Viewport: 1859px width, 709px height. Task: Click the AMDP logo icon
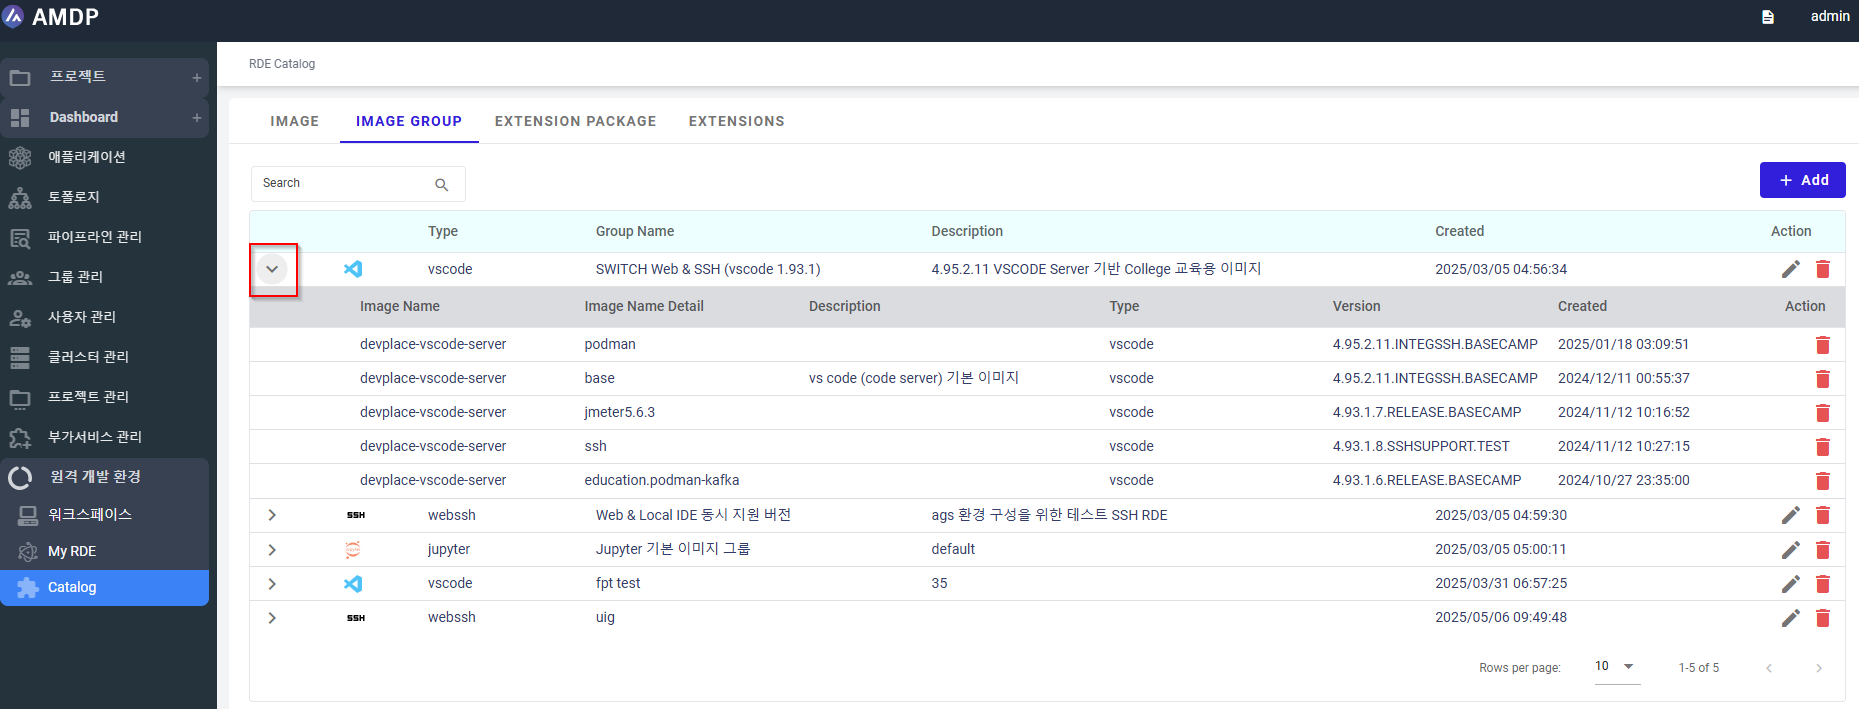point(13,16)
